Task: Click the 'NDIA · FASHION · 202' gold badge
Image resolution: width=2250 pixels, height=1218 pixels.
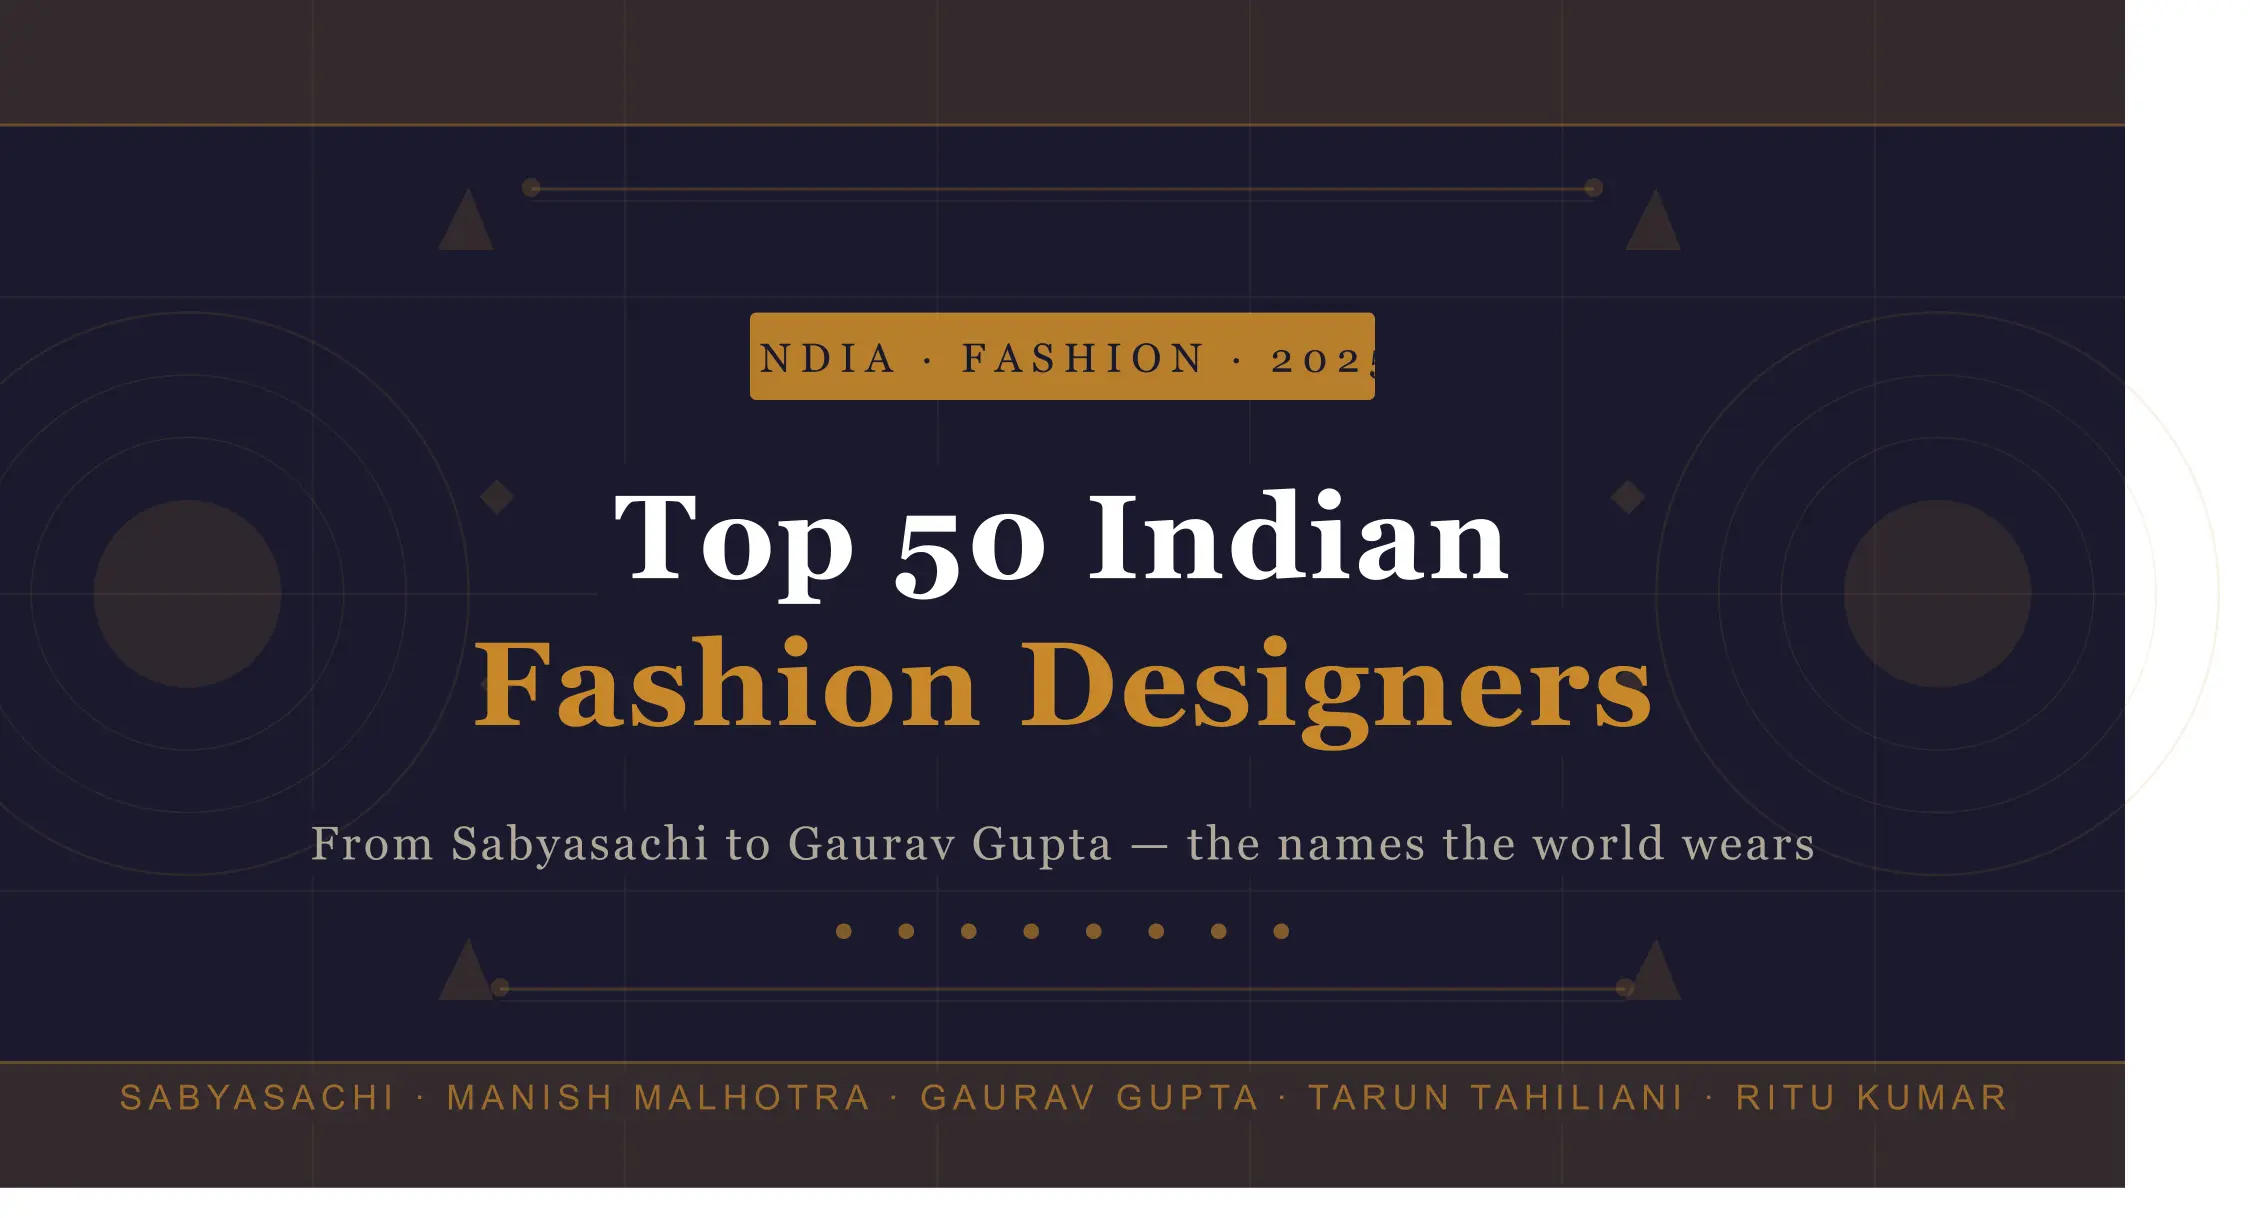Action: coord(1062,356)
